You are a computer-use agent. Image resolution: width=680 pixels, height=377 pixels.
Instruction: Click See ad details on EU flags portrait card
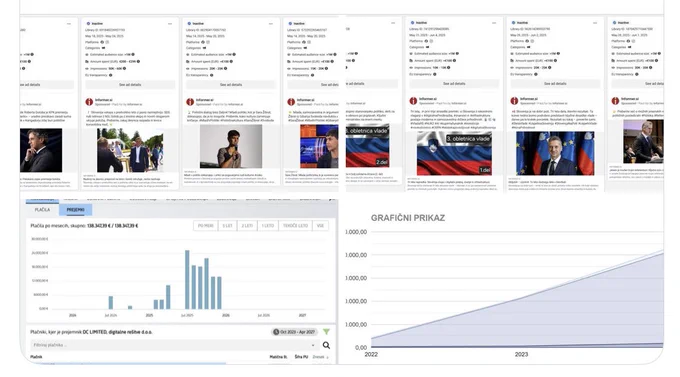click(555, 84)
